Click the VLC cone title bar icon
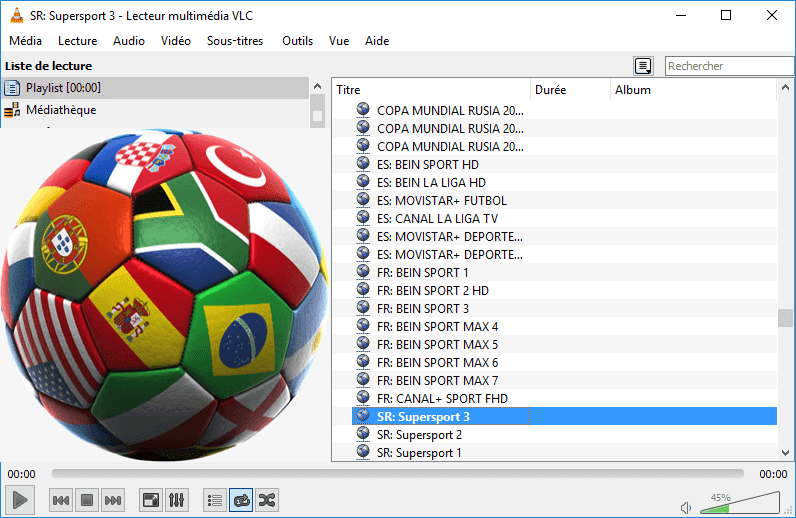796x518 pixels. pyautogui.click(x=16, y=16)
